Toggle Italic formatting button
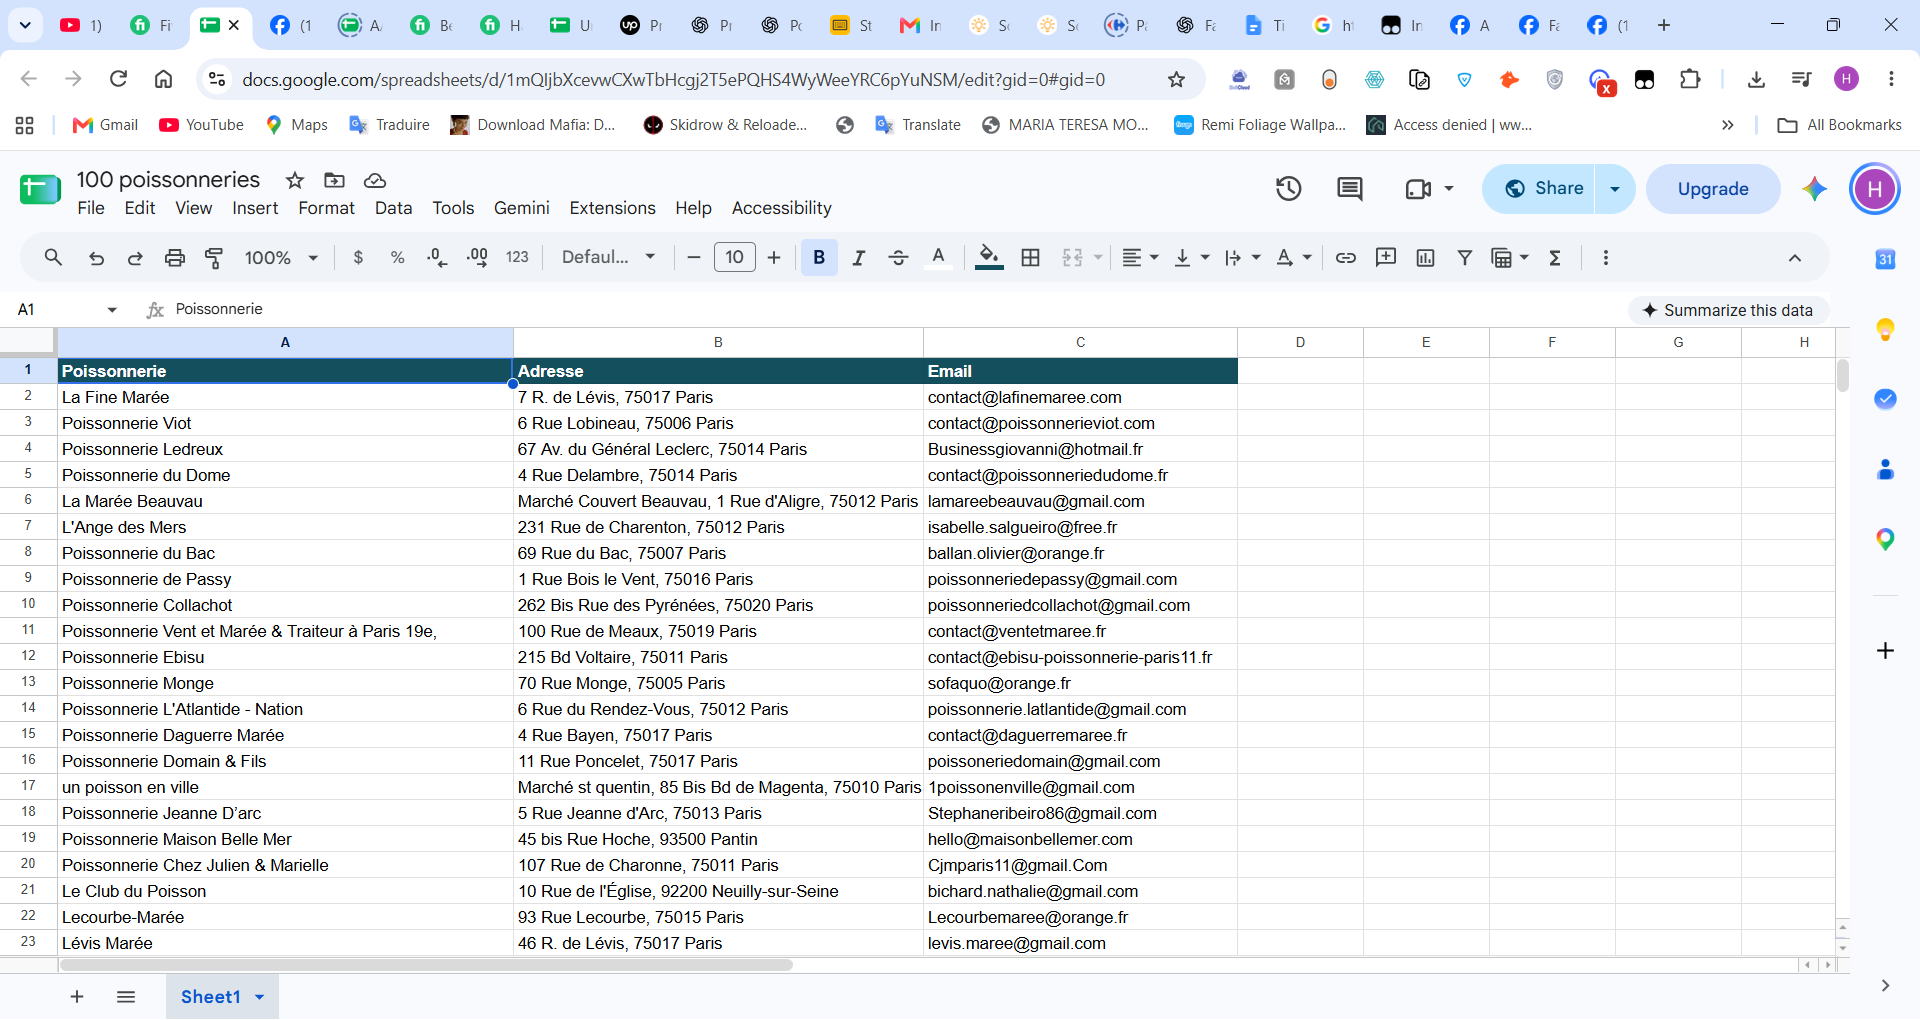Image resolution: width=1920 pixels, height=1020 pixels. (858, 258)
